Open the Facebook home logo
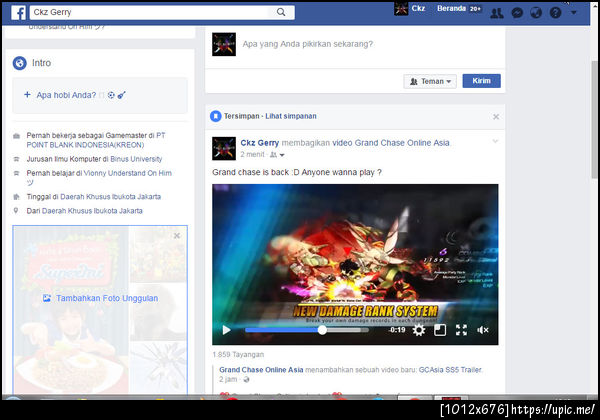 [18, 13]
